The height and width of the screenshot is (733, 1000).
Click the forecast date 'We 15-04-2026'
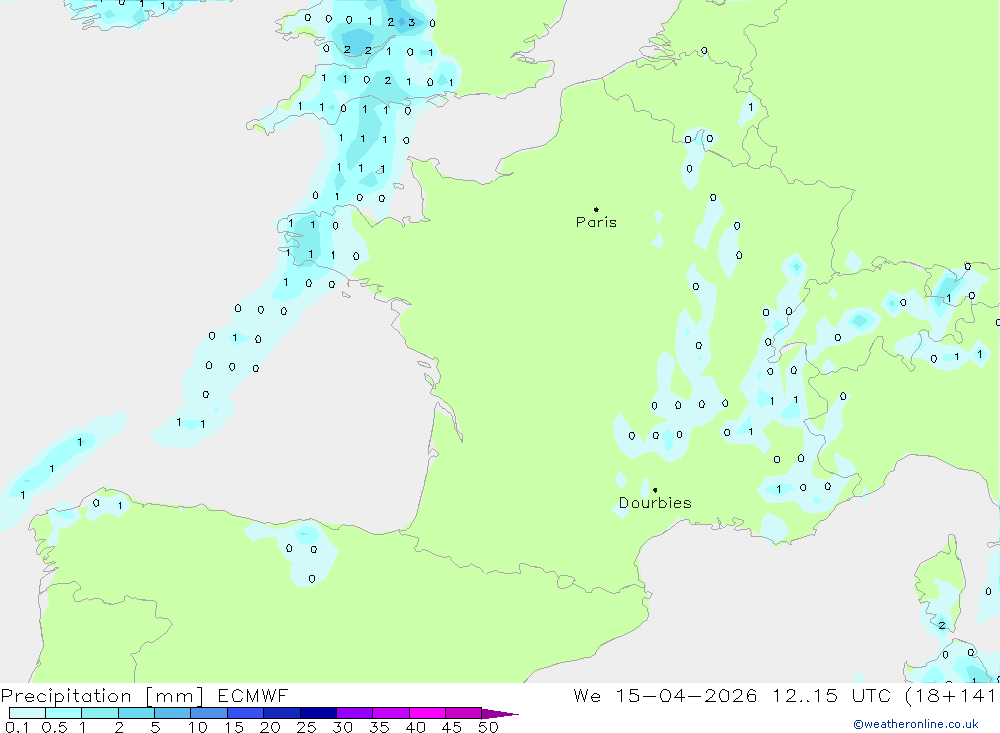point(665,695)
